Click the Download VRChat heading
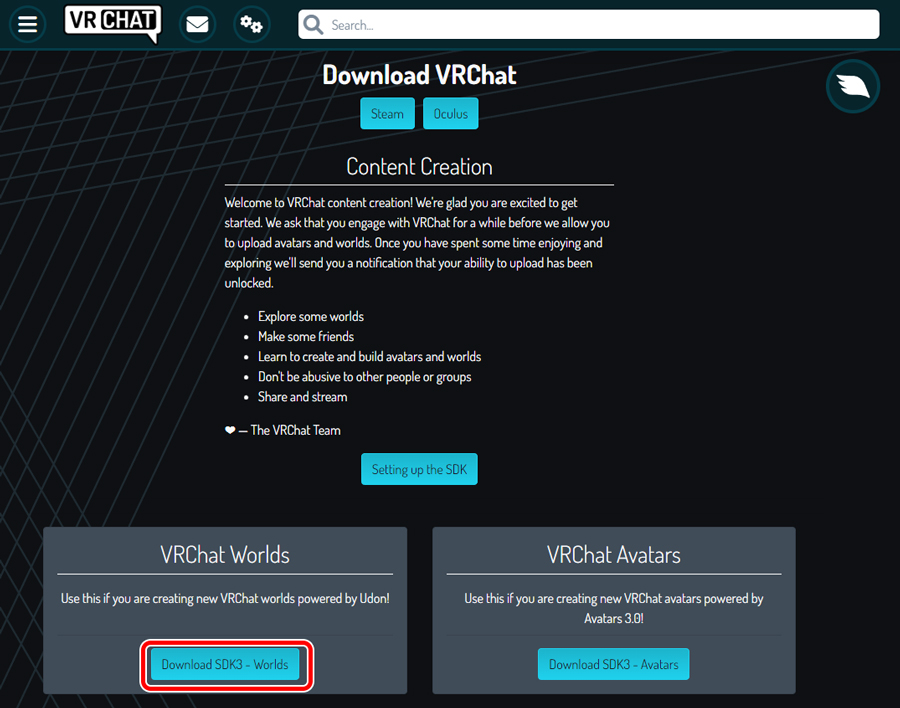Screen dimensions: 900x708 click(x=420, y=75)
